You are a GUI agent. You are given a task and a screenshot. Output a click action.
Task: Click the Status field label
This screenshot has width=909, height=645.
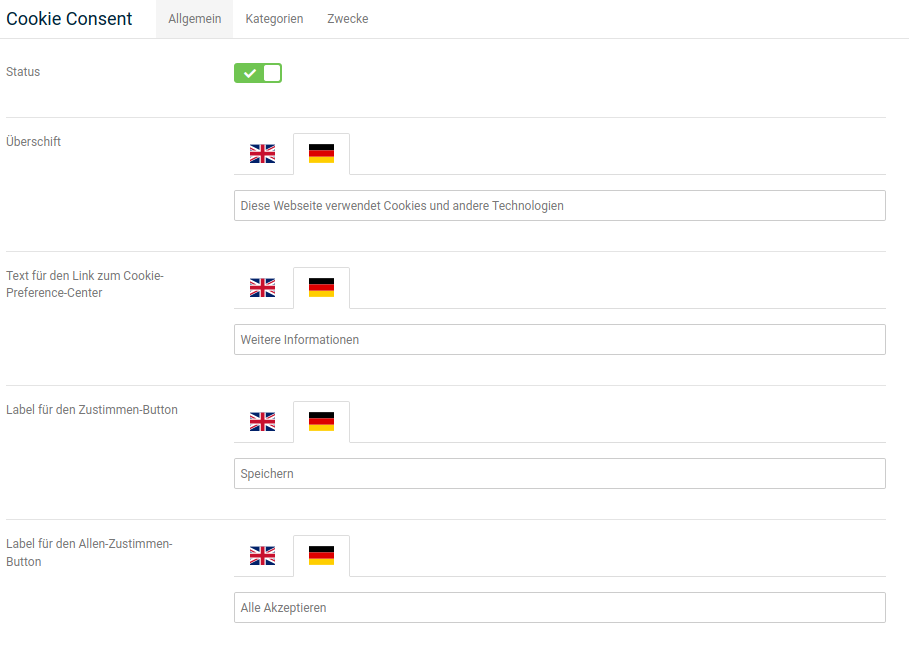pyautogui.click(x=23, y=72)
